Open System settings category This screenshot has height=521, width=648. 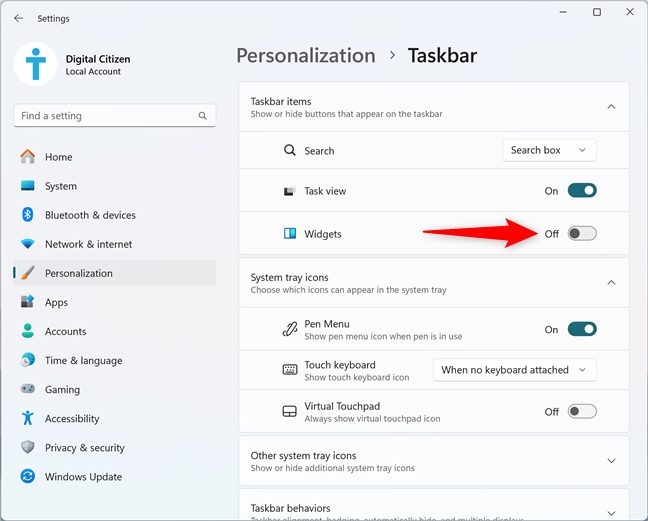tap(114, 186)
